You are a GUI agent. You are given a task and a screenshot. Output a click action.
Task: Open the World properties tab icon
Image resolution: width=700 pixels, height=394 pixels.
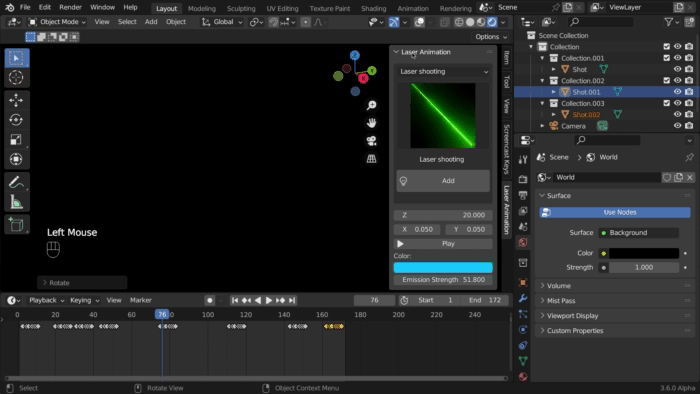[523, 242]
